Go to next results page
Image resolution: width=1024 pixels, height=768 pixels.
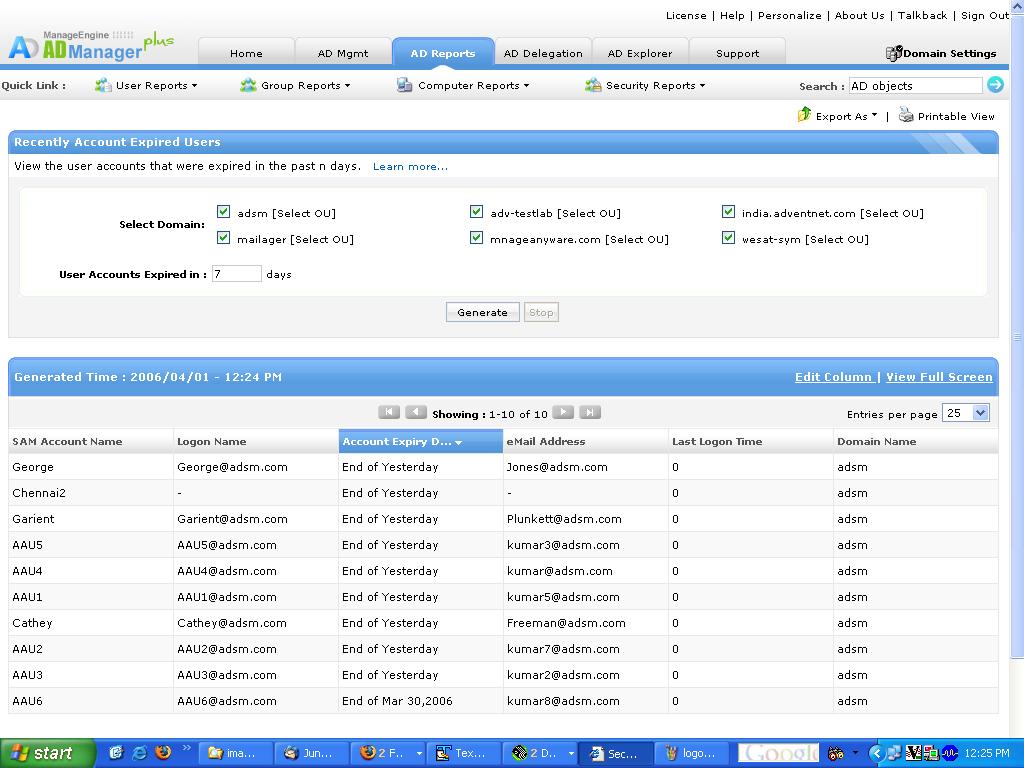tap(564, 412)
